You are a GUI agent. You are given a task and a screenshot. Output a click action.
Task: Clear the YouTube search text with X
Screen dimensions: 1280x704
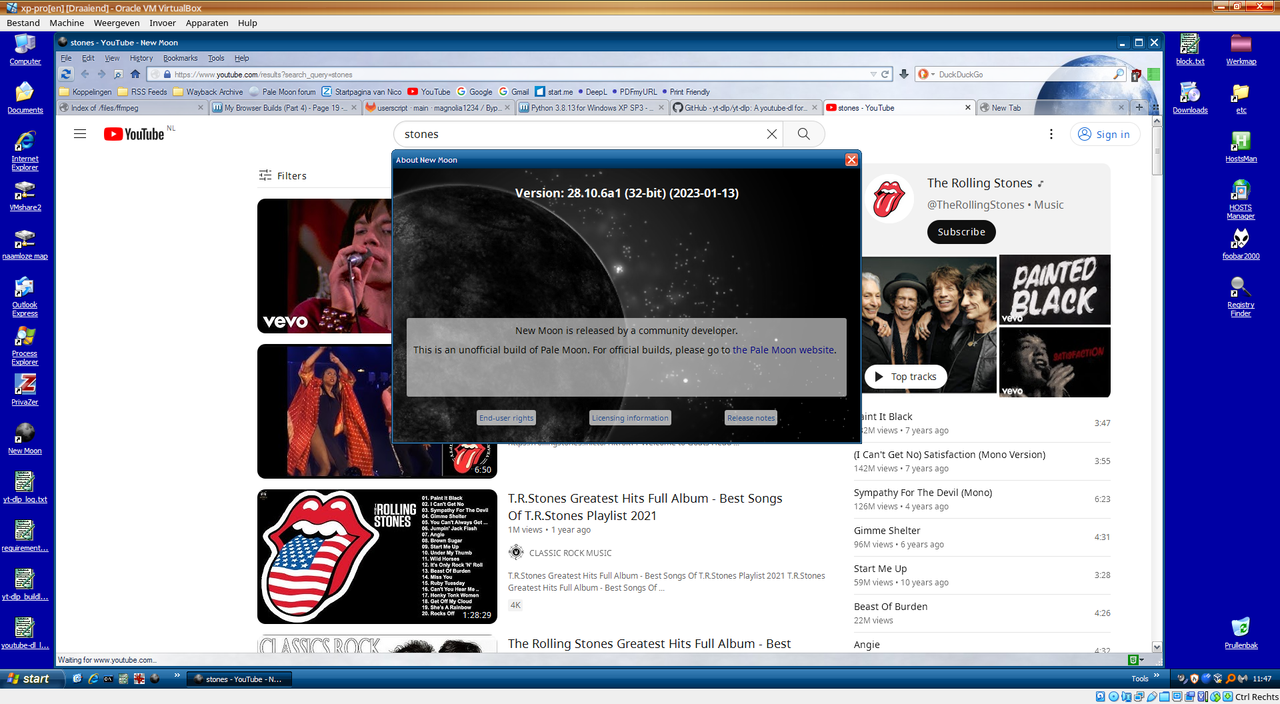coord(772,134)
